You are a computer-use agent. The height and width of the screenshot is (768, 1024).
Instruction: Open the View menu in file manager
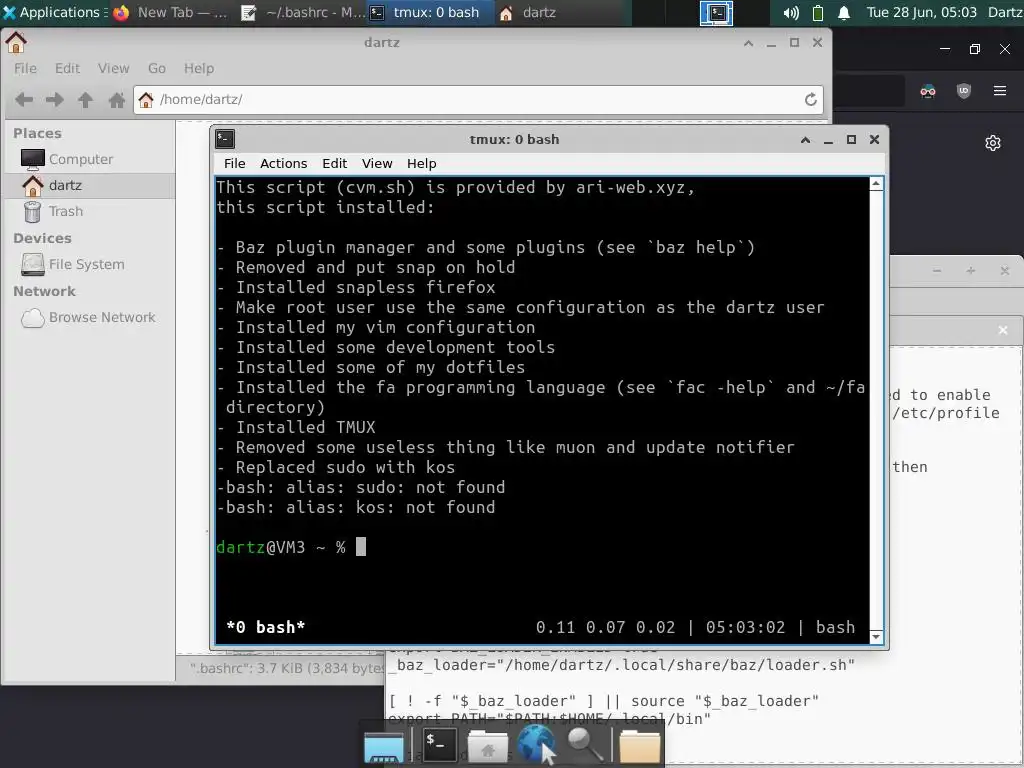pyautogui.click(x=114, y=68)
